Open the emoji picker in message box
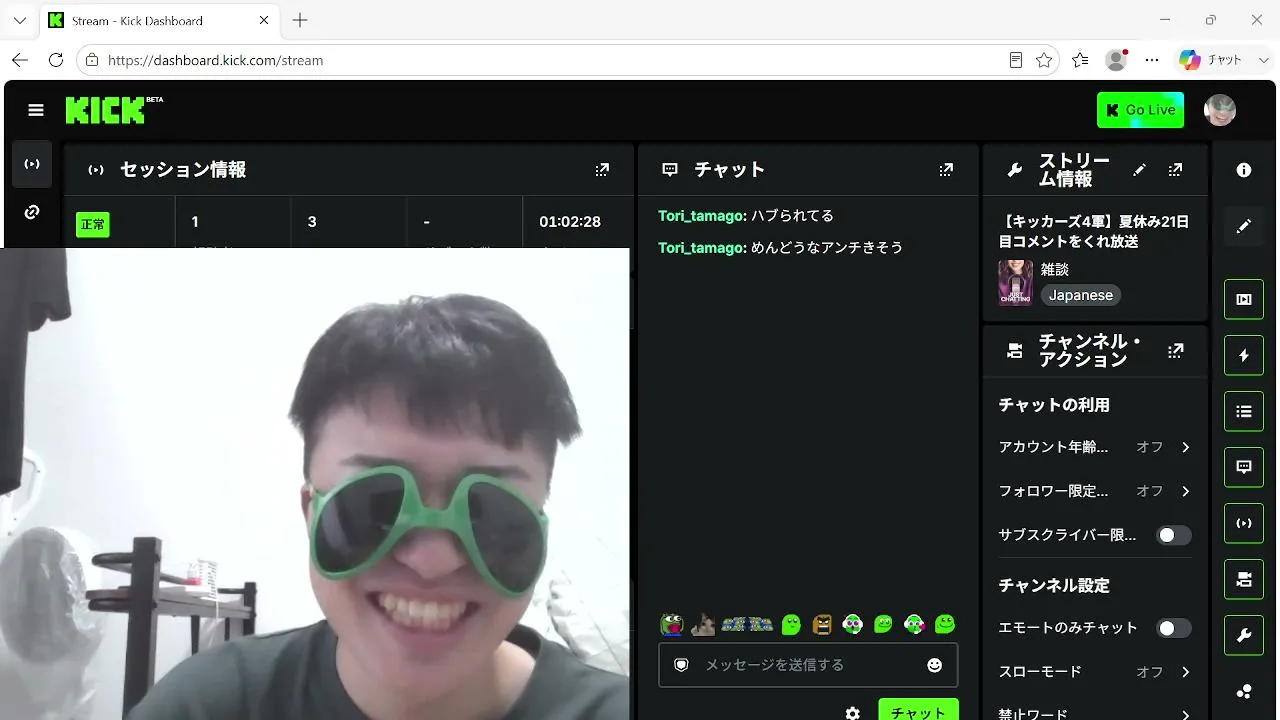This screenshot has width=1280, height=720. click(x=935, y=665)
